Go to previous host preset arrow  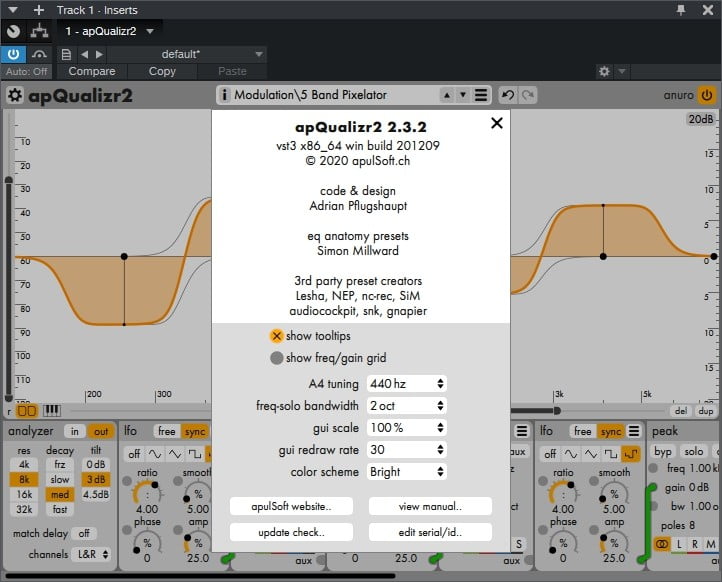tap(85, 54)
